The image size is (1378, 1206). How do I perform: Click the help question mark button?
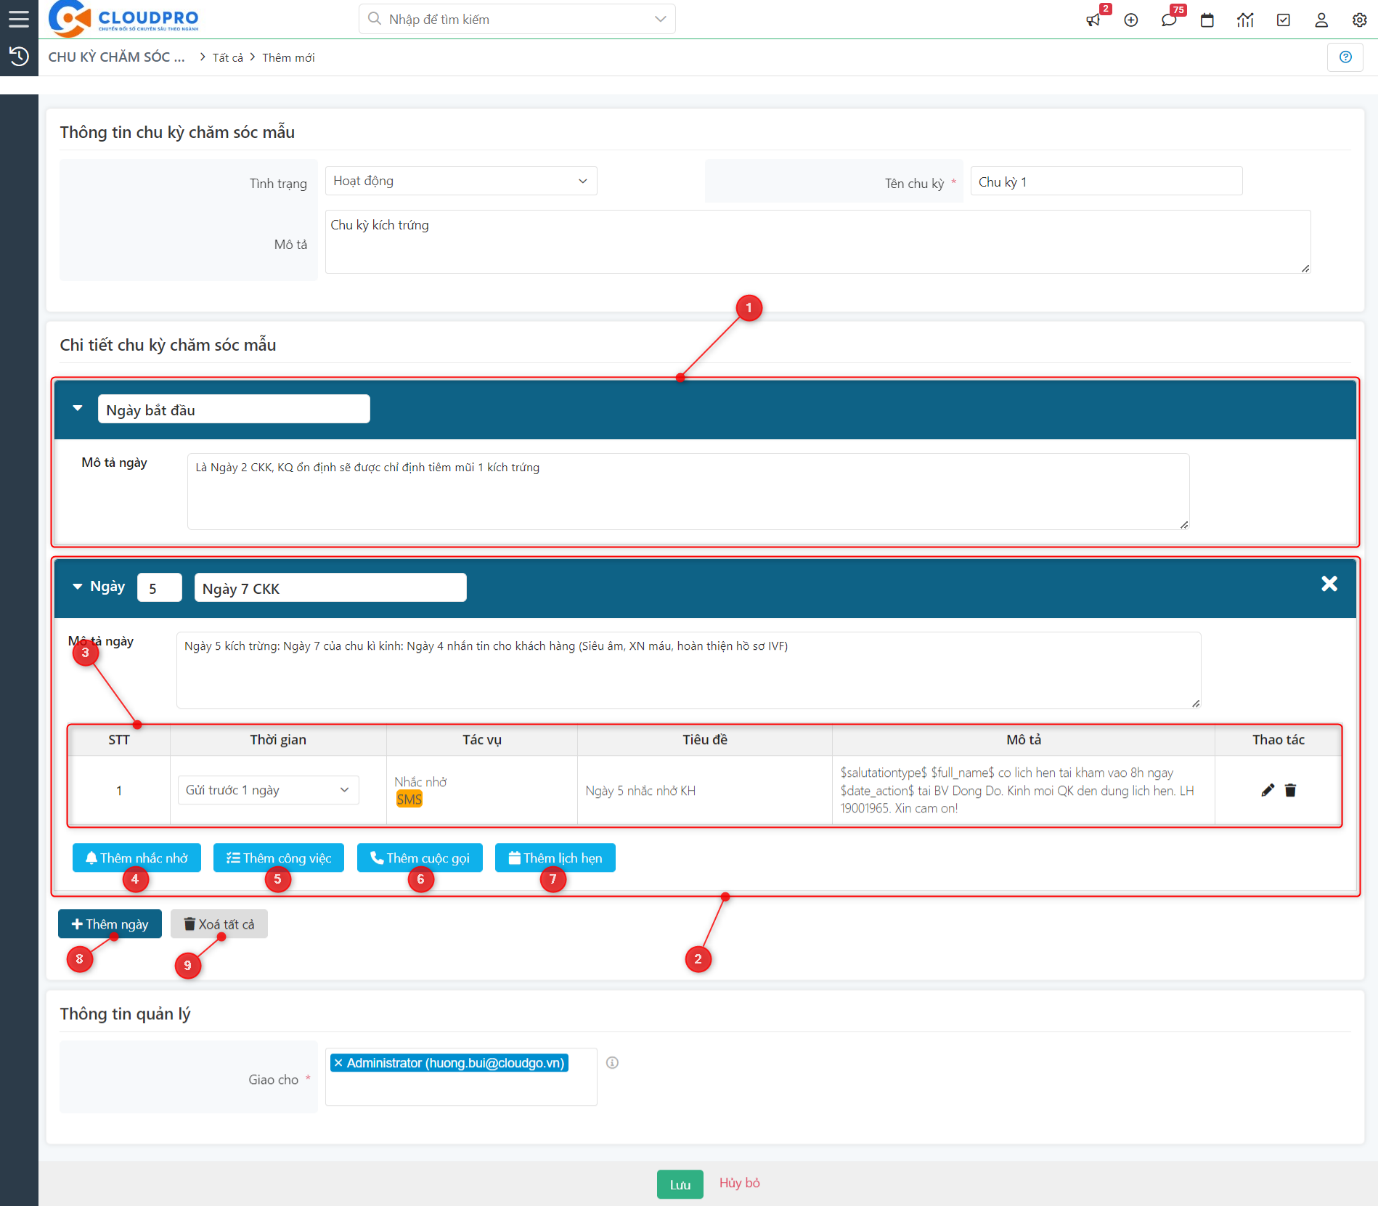coord(1345,57)
